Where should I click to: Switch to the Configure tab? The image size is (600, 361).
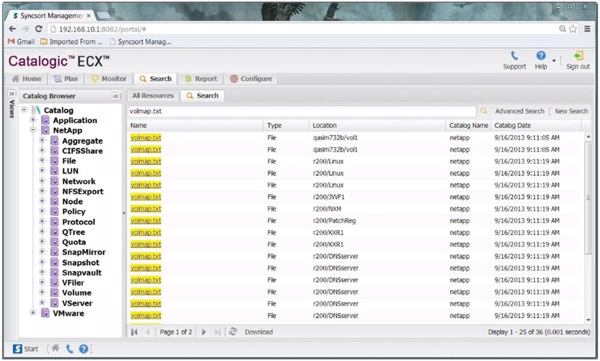point(251,78)
